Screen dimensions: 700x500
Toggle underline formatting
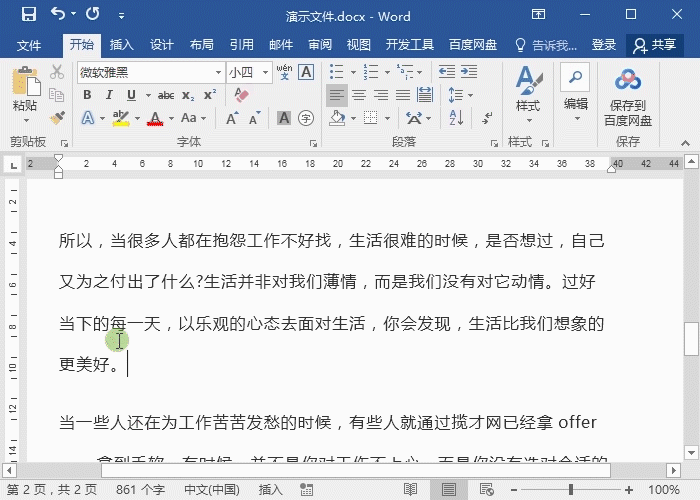point(131,95)
